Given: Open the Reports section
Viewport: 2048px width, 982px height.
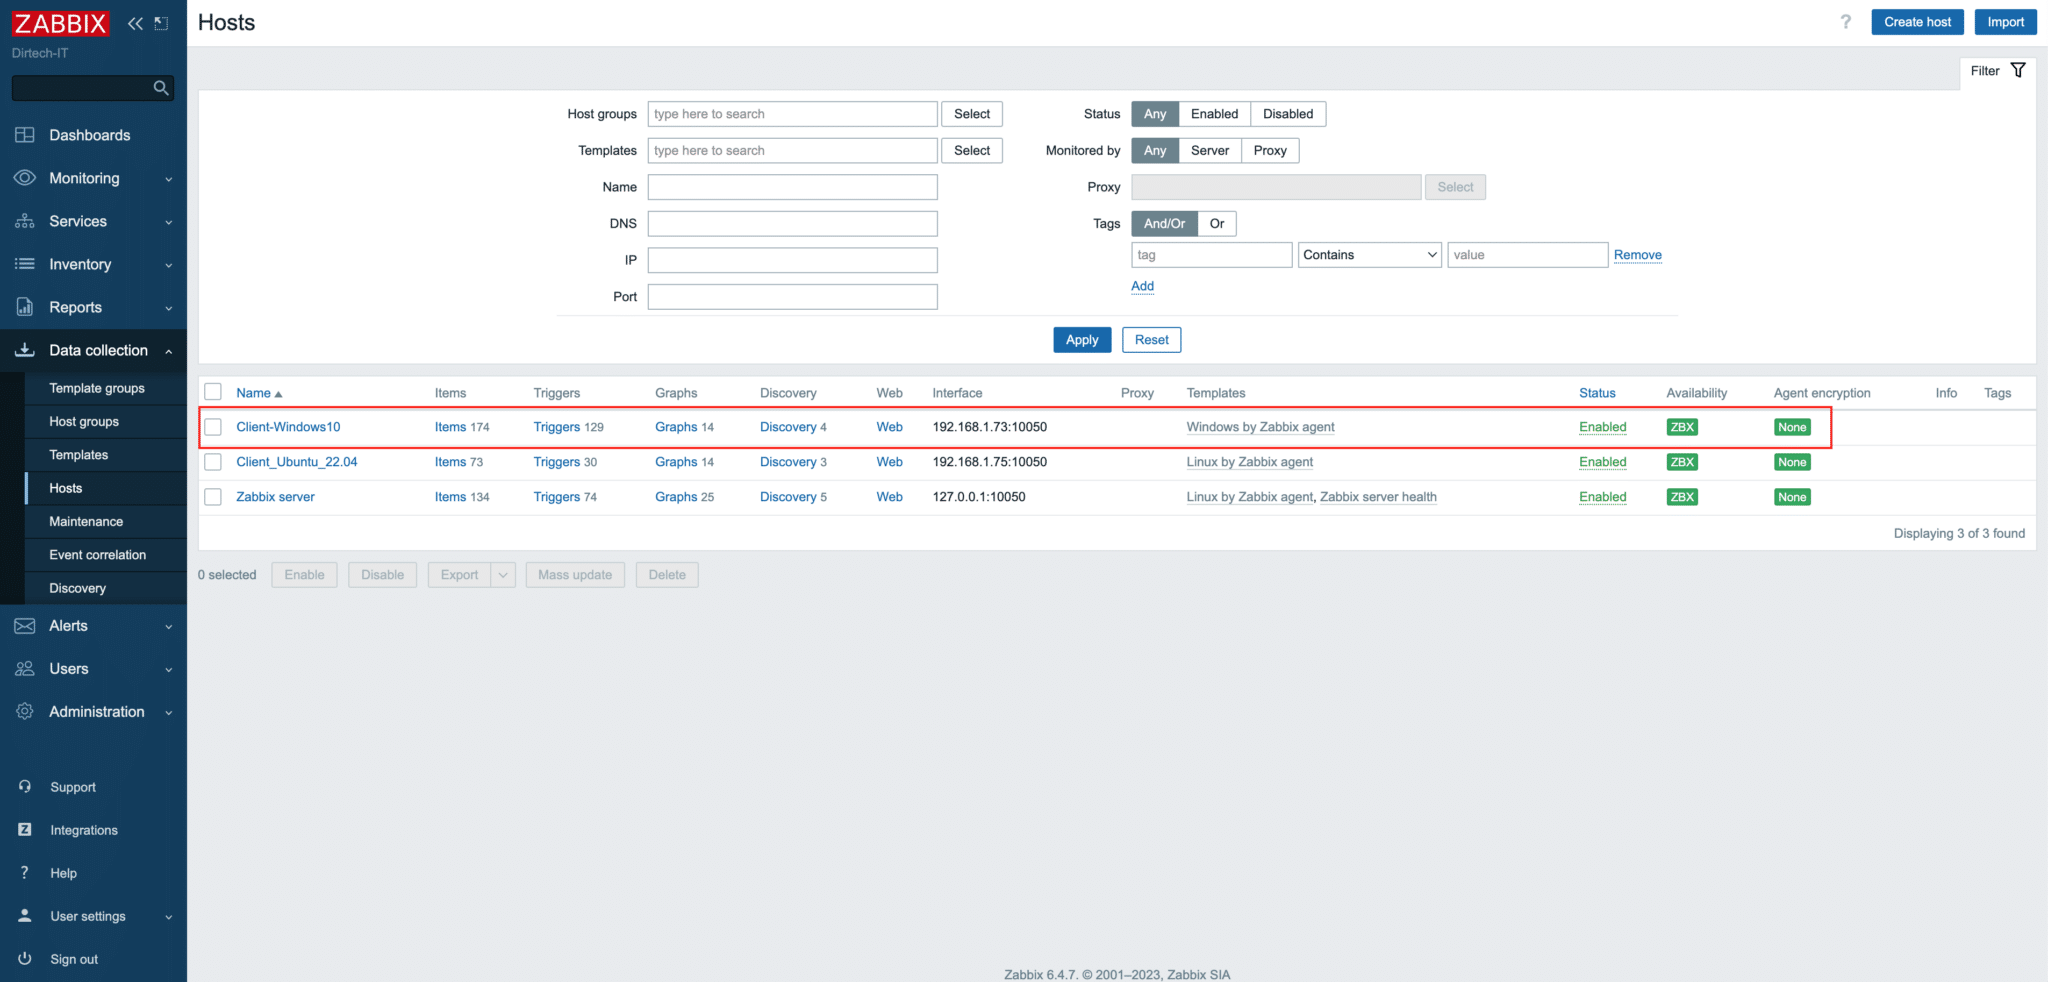Looking at the screenshot, I should pos(74,307).
